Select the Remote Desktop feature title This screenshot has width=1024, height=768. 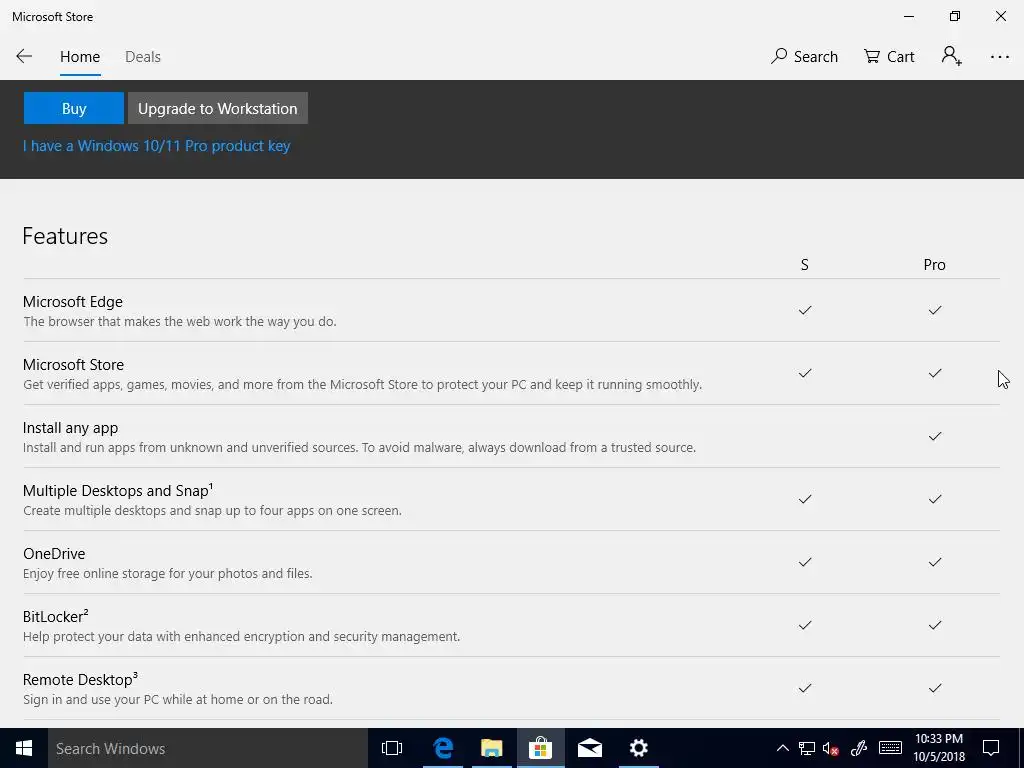80,679
